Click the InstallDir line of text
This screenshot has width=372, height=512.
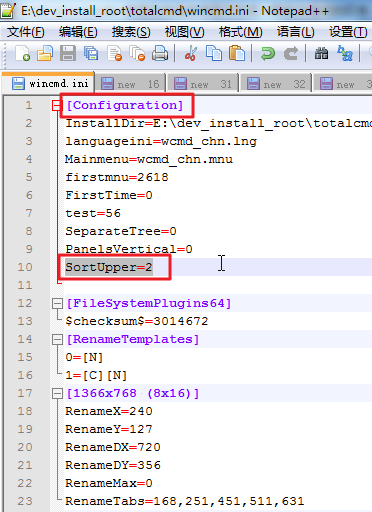click(x=218, y=123)
